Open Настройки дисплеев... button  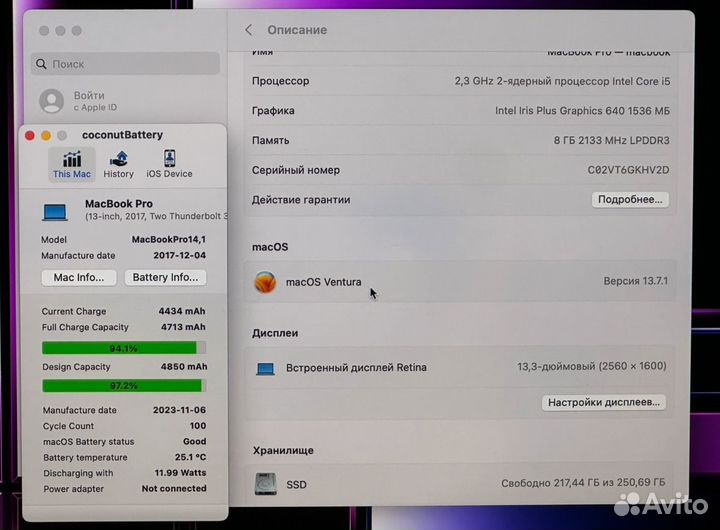coord(604,402)
